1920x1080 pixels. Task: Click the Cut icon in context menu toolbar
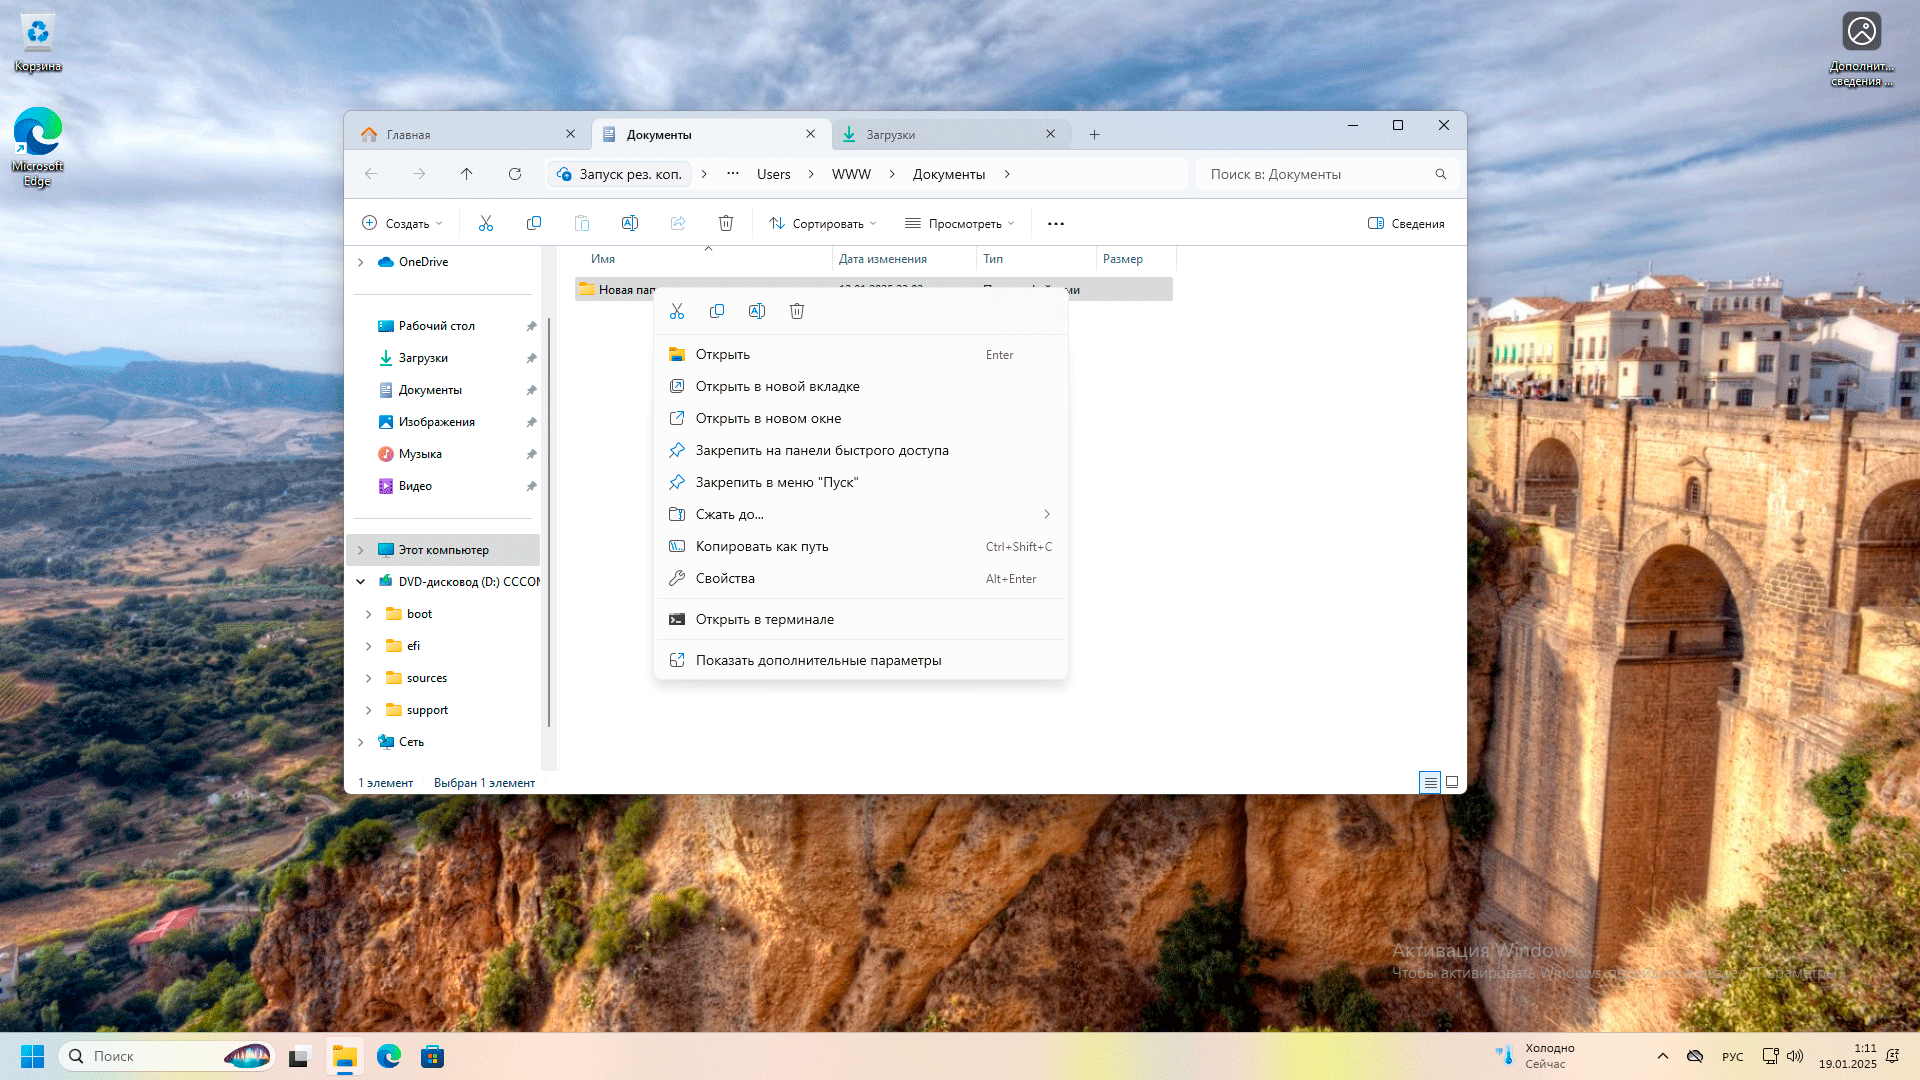point(676,310)
